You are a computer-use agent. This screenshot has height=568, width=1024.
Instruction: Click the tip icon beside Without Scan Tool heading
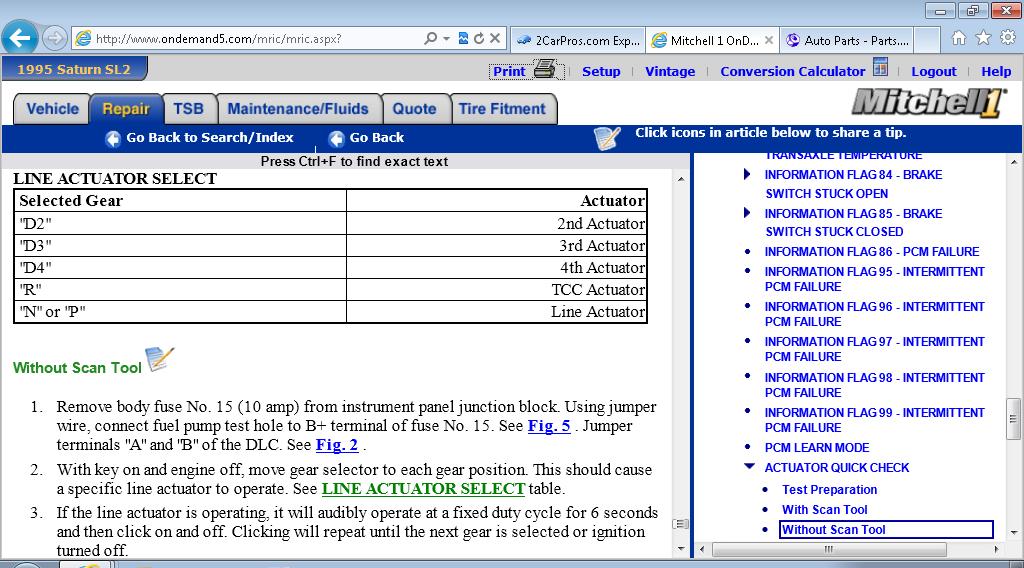click(159, 359)
